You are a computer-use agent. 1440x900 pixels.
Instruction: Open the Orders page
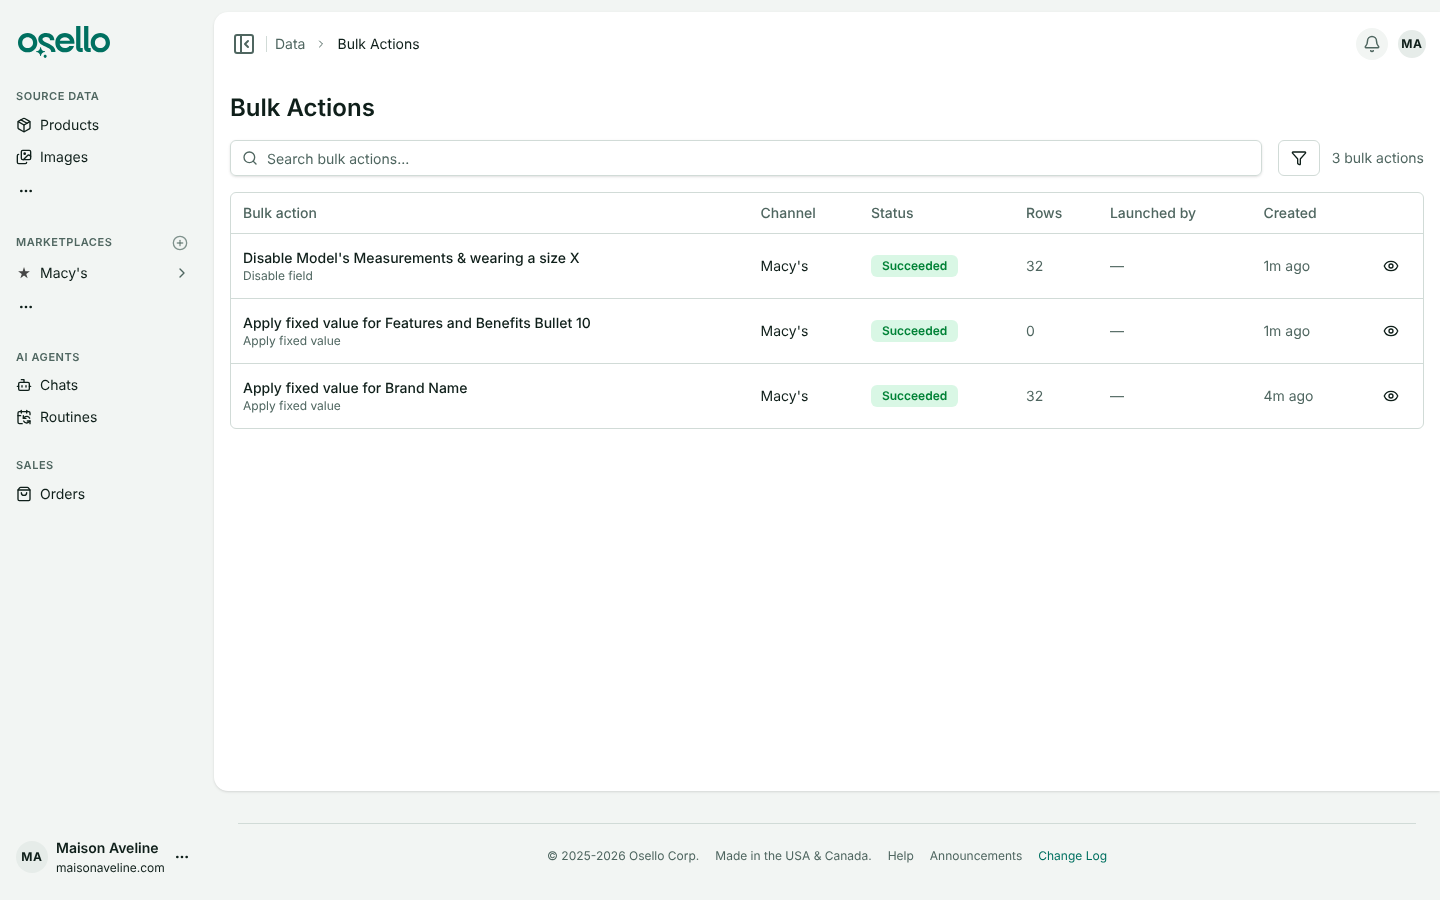click(62, 494)
